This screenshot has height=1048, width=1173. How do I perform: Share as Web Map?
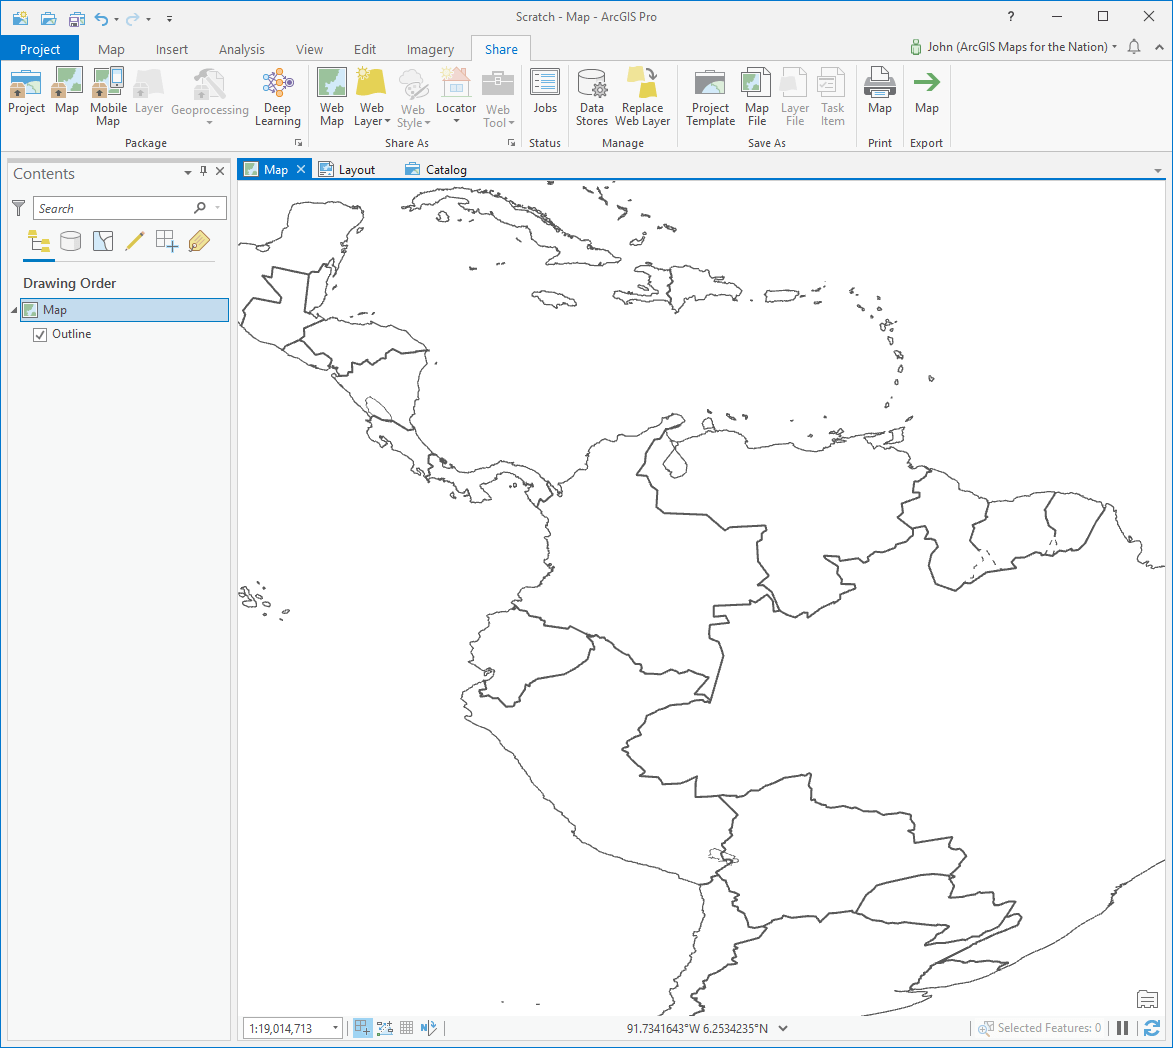[x=331, y=96]
